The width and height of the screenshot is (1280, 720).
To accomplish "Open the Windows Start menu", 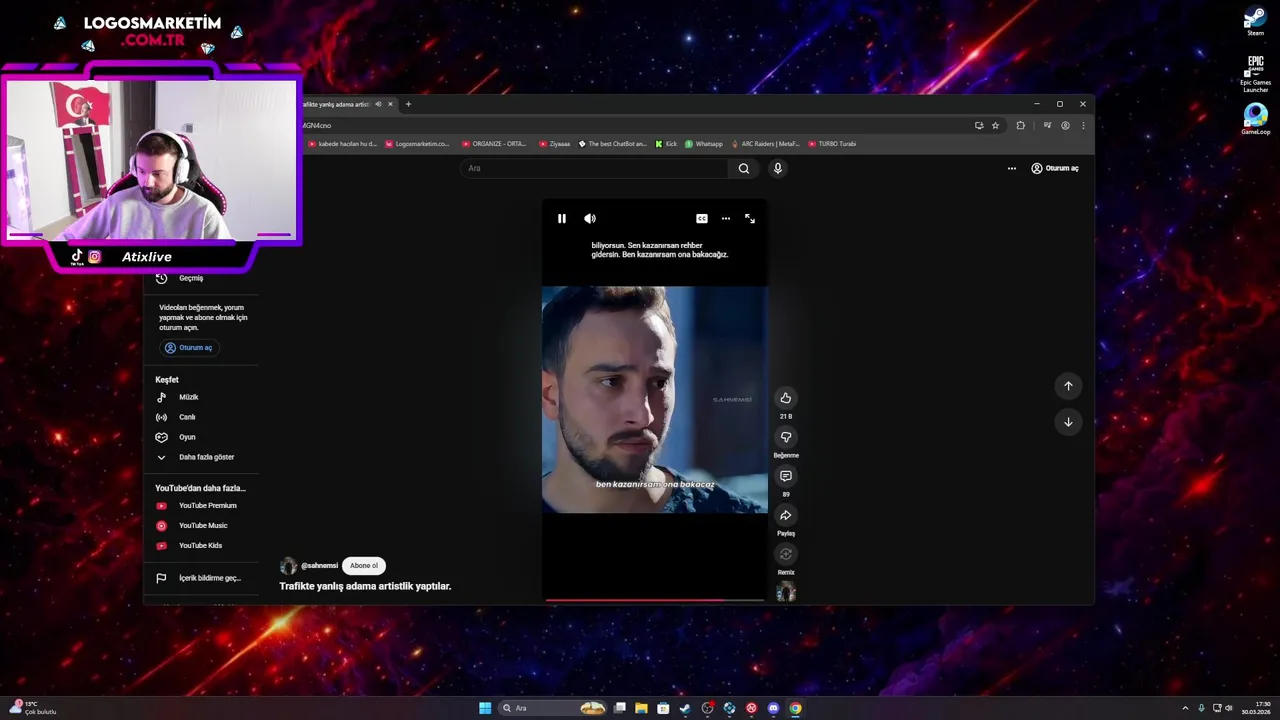I will tap(485, 708).
